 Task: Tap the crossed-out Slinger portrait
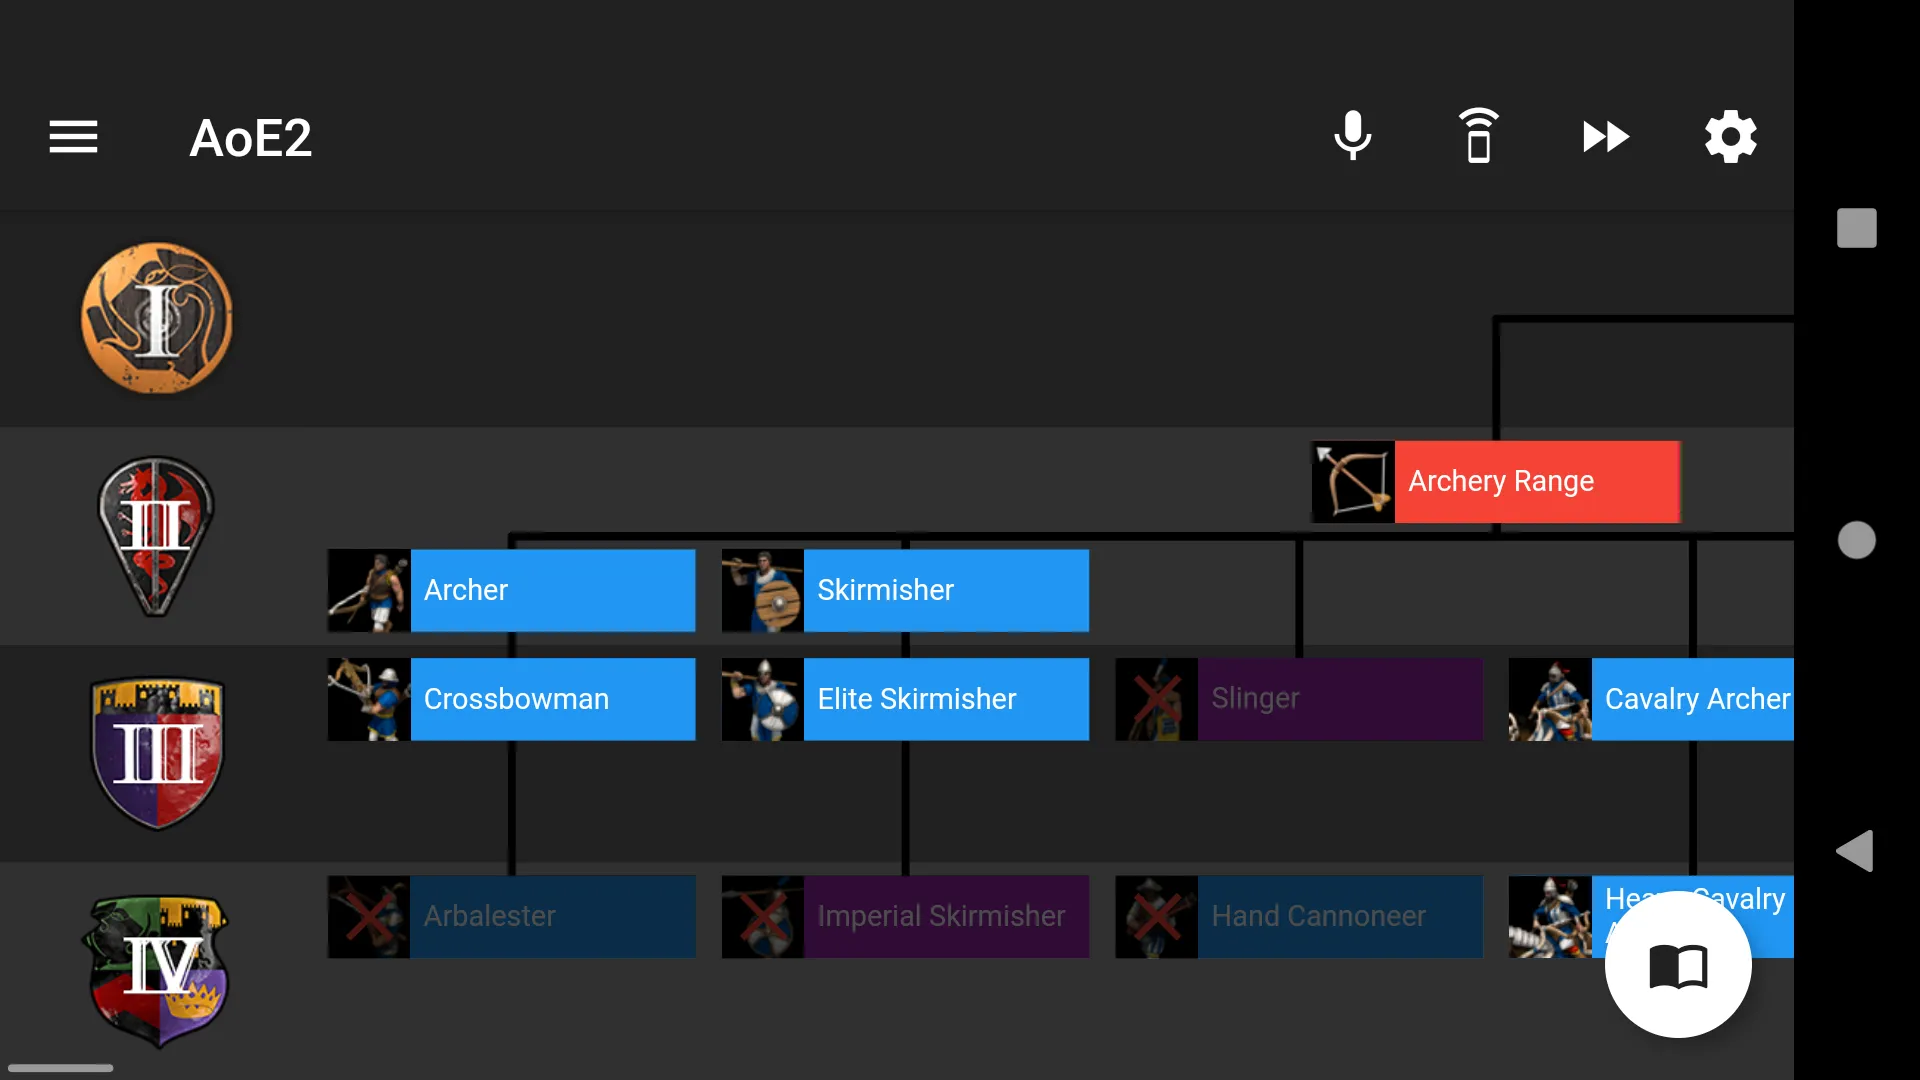click(1157, 699)
